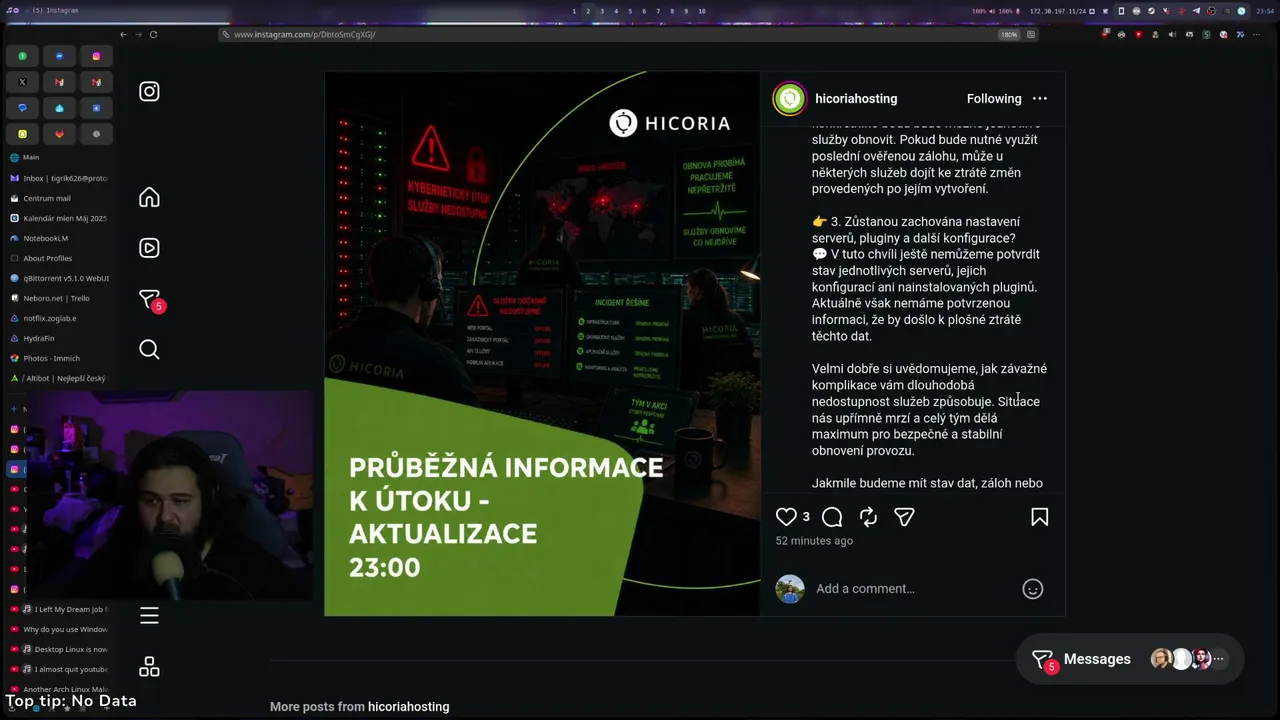
Task: Open the post's three-dot options menu
Action: coord(1040,99)
